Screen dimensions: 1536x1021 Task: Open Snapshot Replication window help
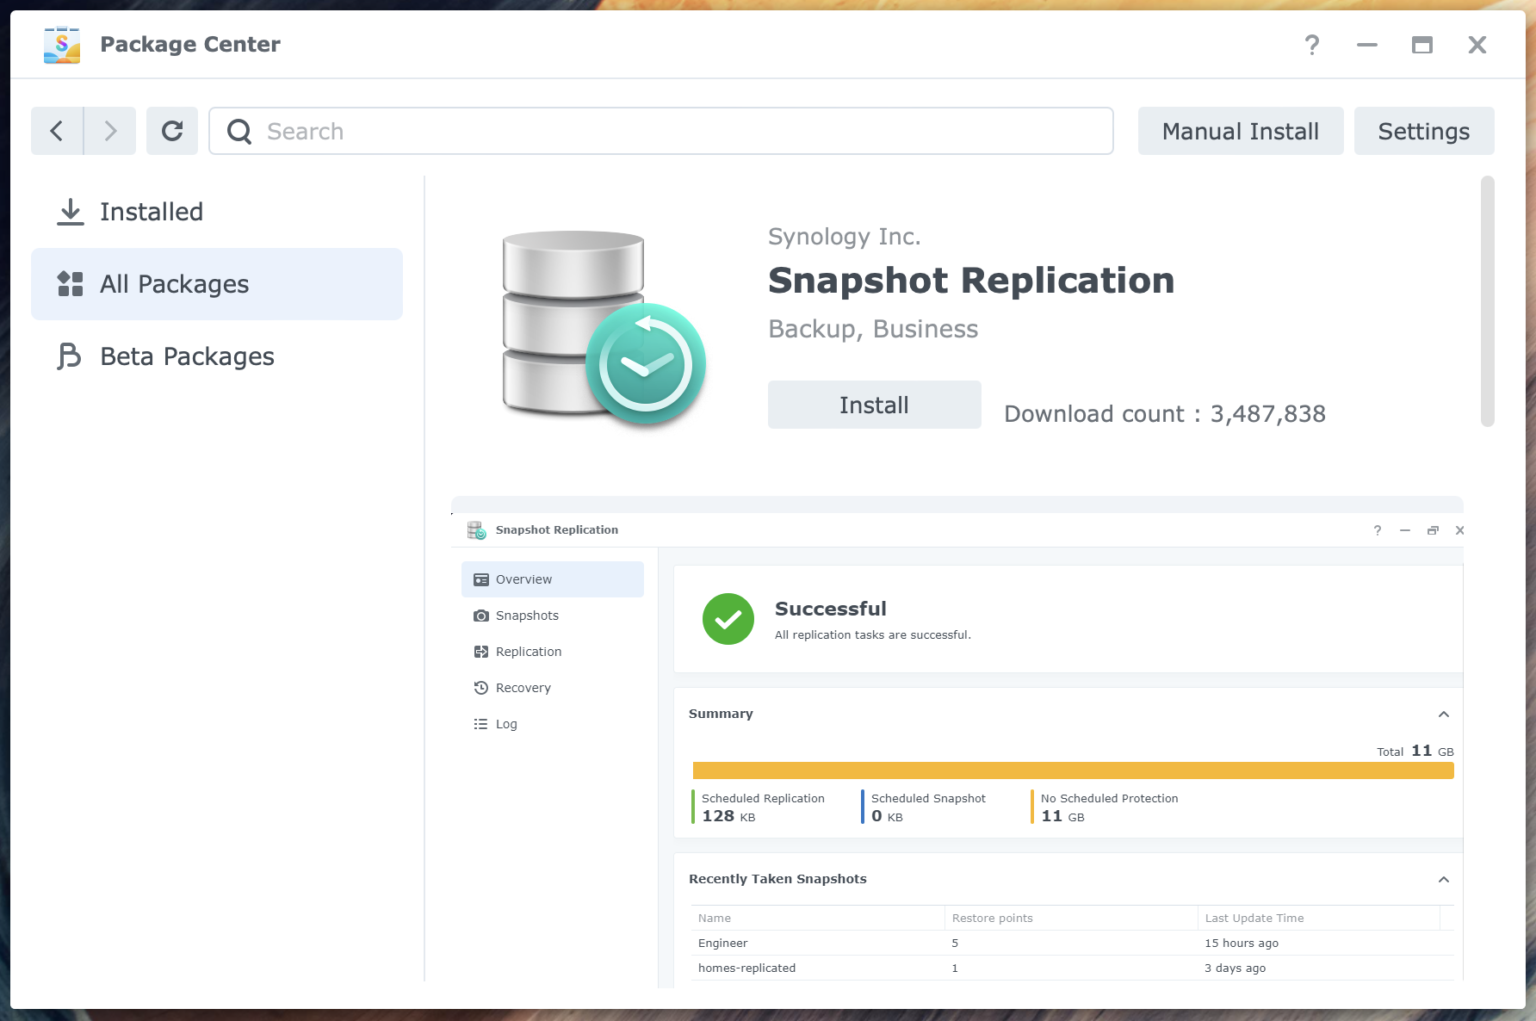pos(1377,530)
